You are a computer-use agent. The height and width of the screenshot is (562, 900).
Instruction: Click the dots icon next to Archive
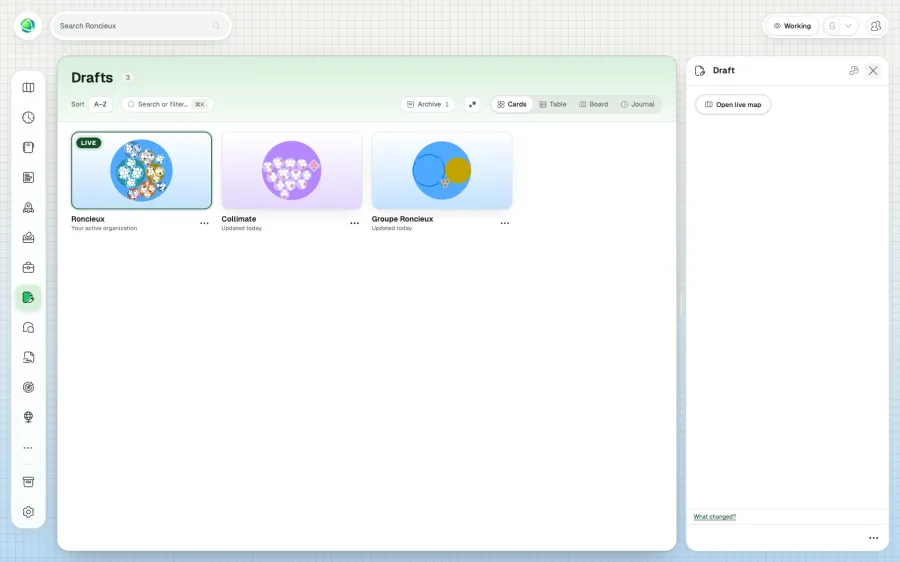(472, 104)
